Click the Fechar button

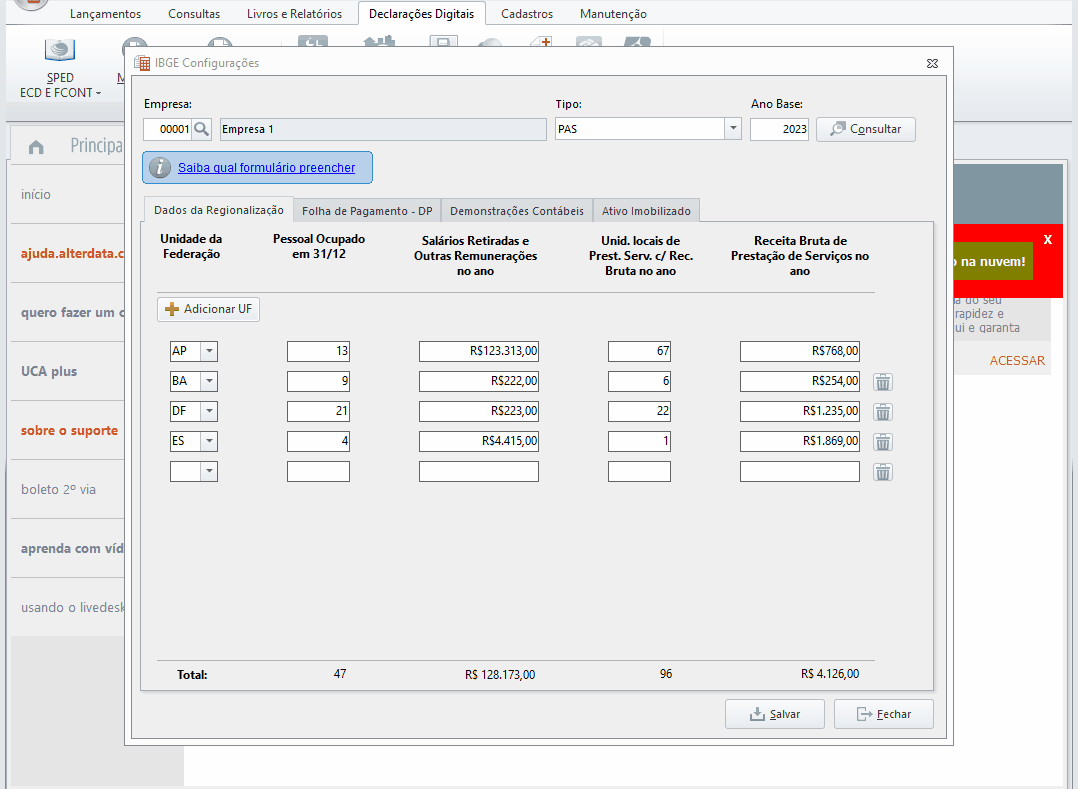coord(883,714)
